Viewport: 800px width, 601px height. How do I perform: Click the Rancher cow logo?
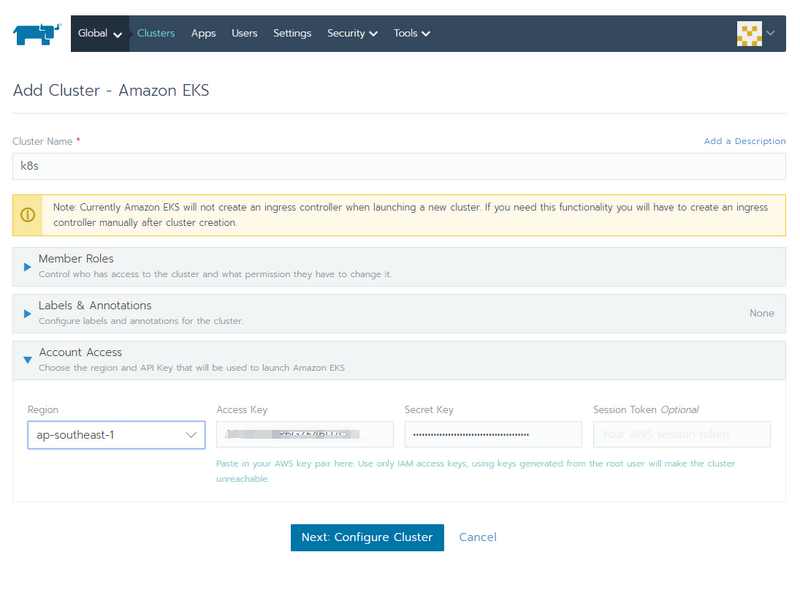(x=37, y=34)
